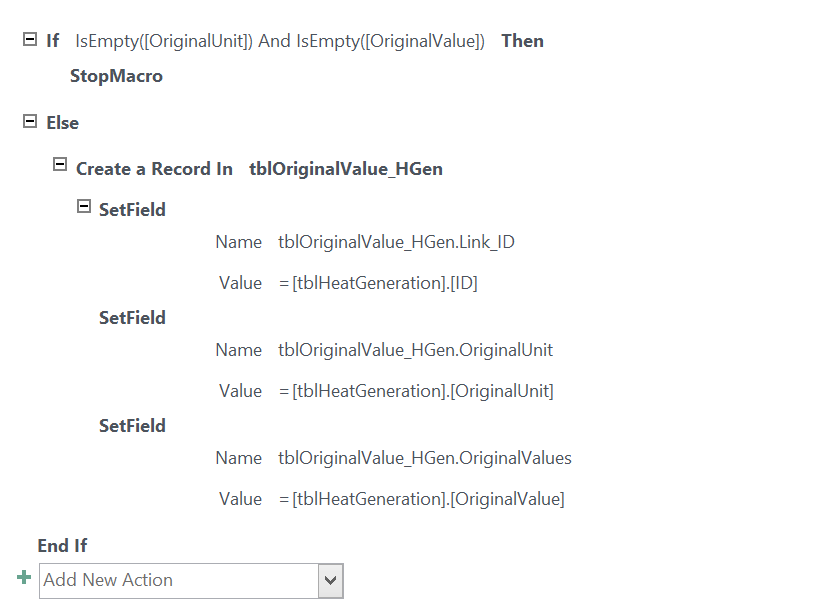Select the Then keyword of the If block

point(522,41)
